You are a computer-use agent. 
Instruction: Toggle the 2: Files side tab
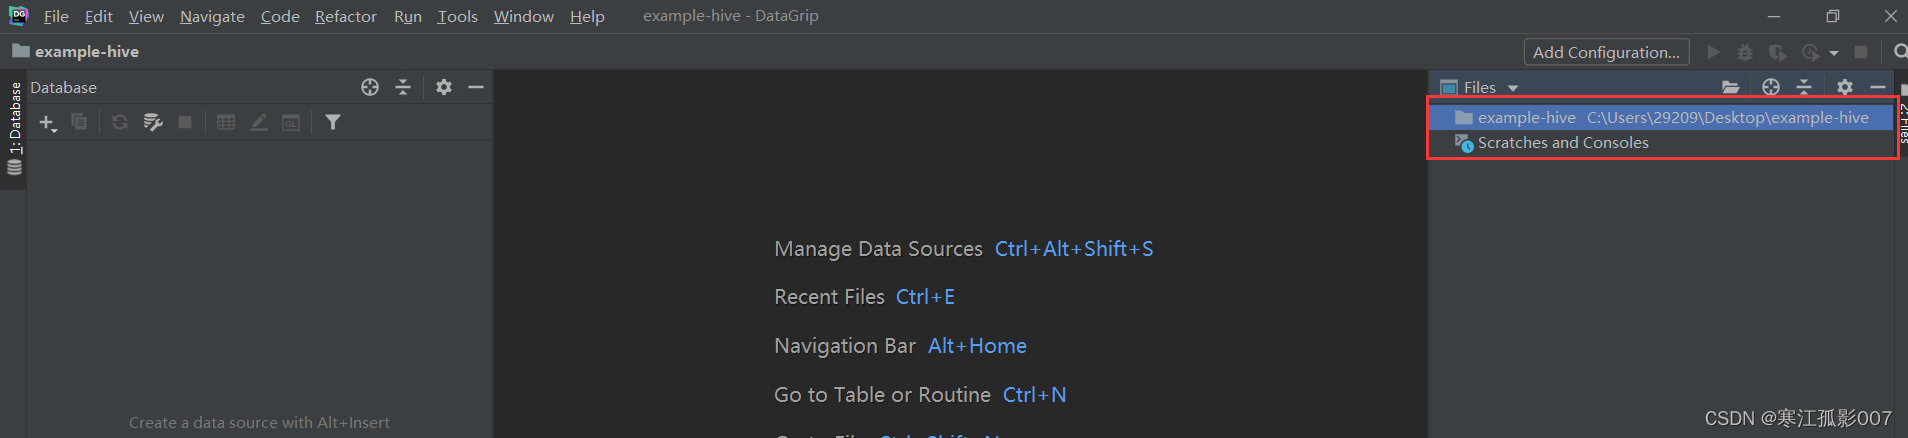pos(1902,120)
